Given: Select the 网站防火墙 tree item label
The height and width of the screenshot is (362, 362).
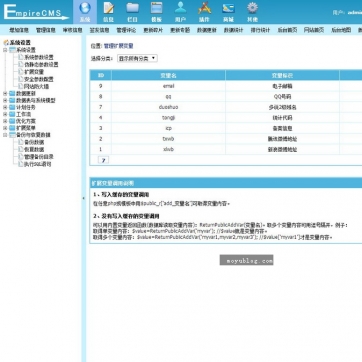Looking at the screenshot, I should click(x=36, y=86).
